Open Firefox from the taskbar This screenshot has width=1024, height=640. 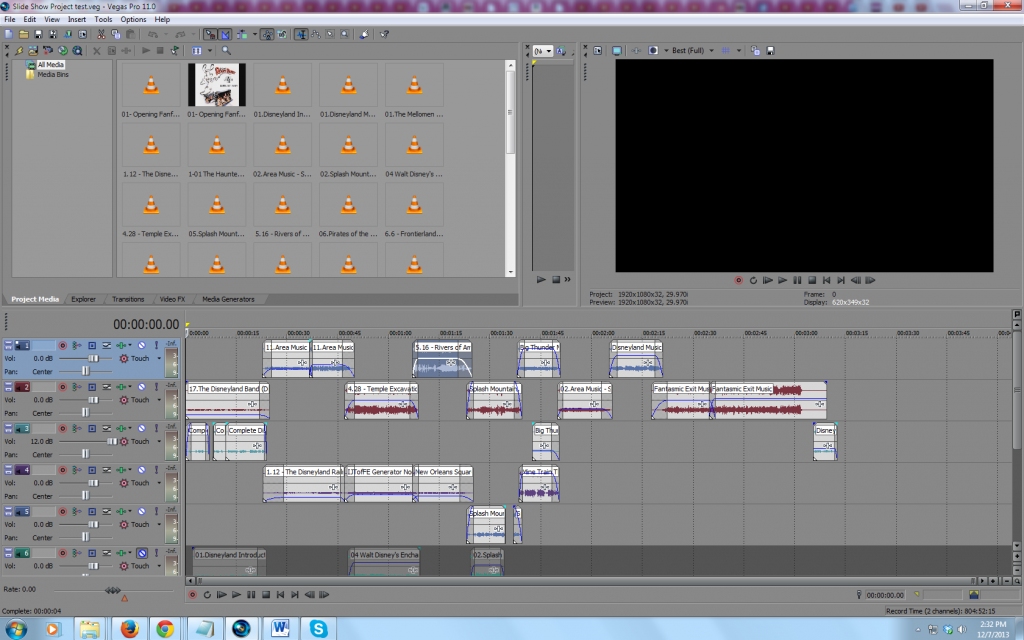tap(129, 629)
